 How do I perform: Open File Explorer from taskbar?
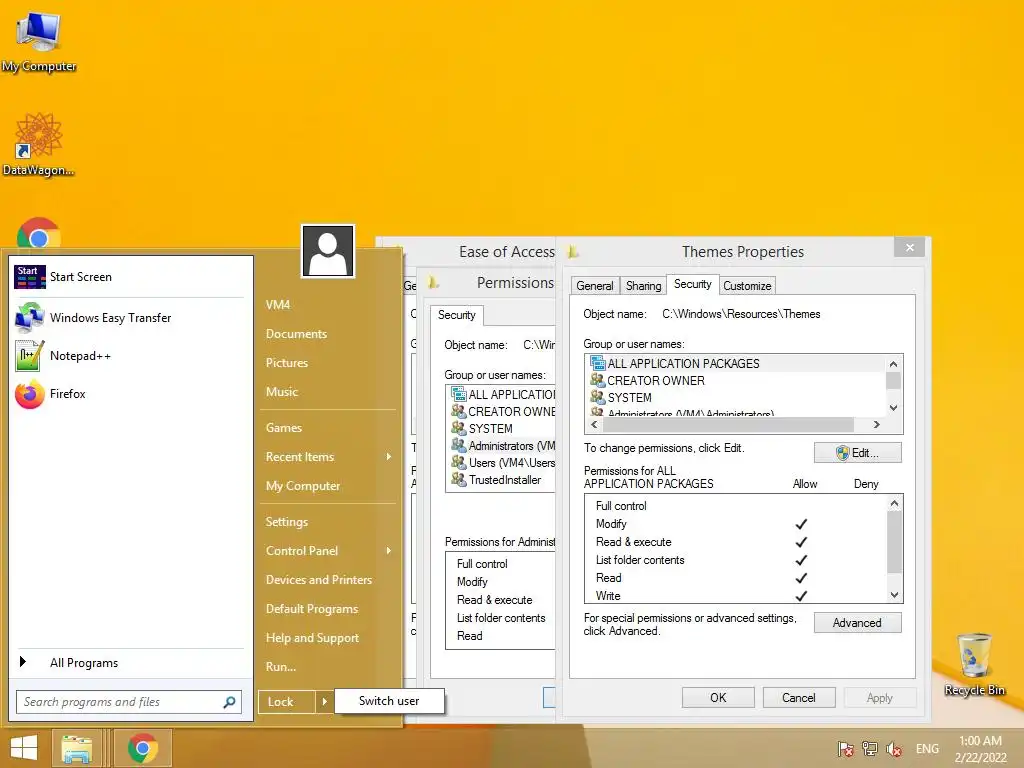(76, 748)
